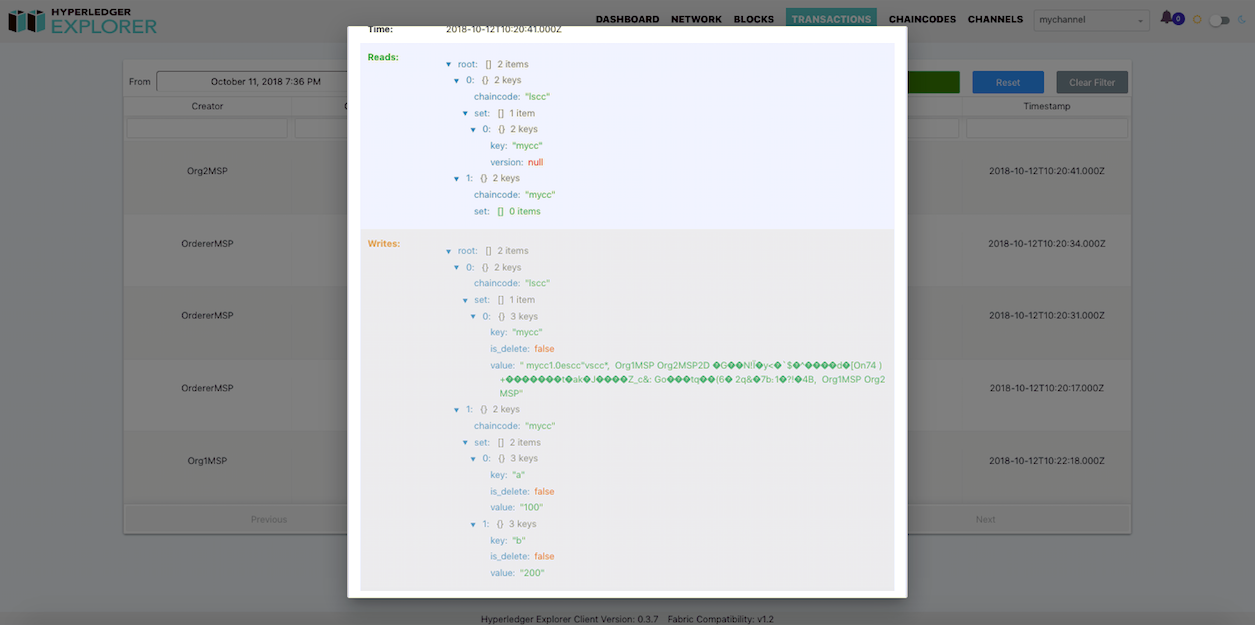
Task: Click the dark mode moon icon
Action: (1242, 19)
